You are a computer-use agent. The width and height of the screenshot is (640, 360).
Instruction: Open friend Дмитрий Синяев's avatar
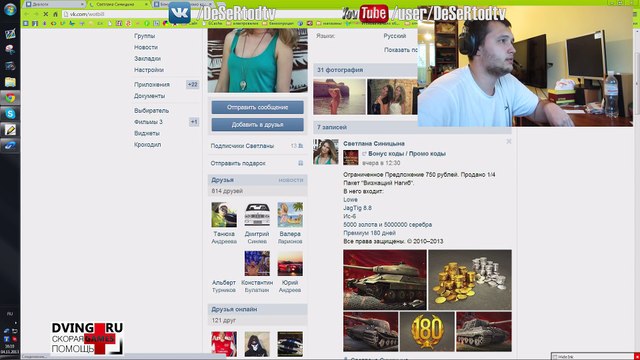point(257,215)
